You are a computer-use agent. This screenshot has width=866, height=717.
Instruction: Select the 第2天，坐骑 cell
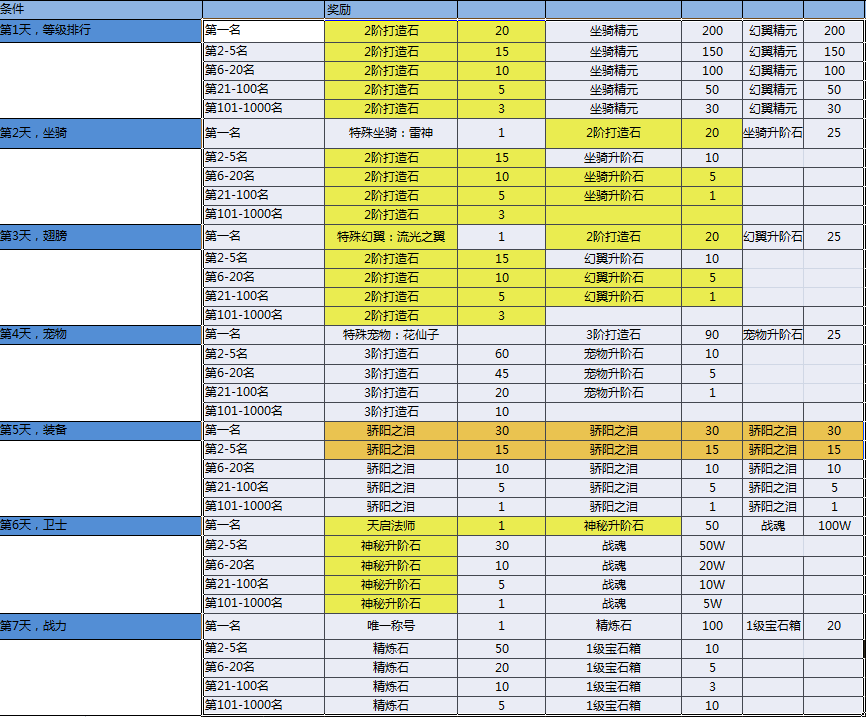pyautogui.click(x=100, y=133)
